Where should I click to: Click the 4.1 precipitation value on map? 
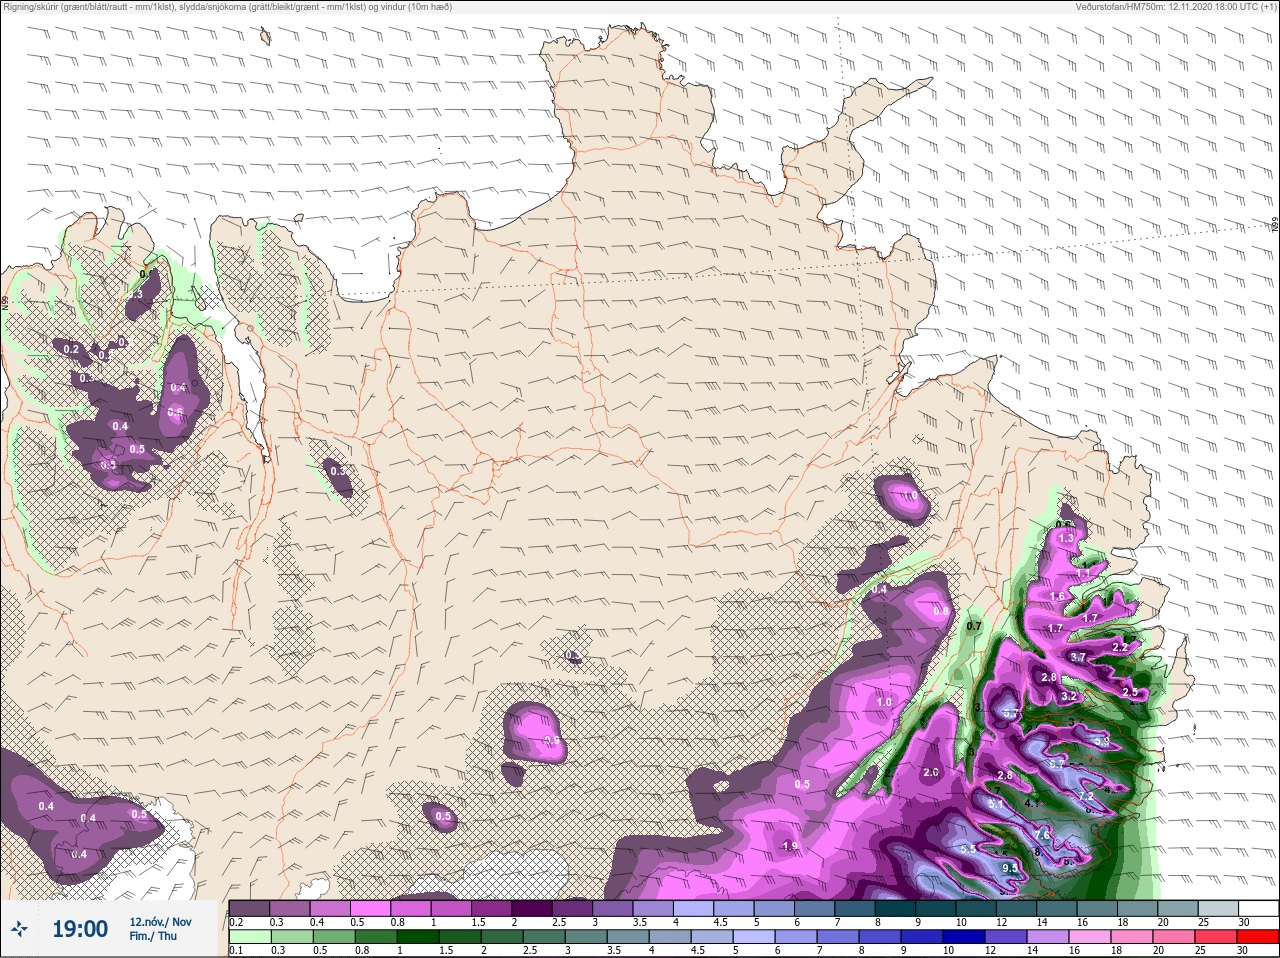pyautogui.click(x=1033, y=802)
